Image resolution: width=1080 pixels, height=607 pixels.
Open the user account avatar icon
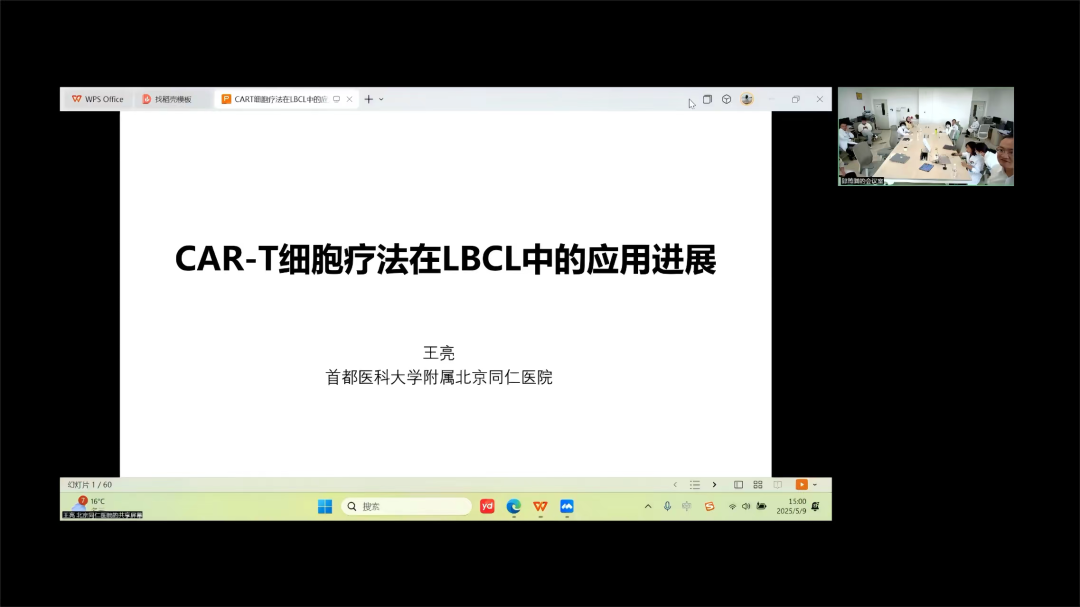click(746, 99)
